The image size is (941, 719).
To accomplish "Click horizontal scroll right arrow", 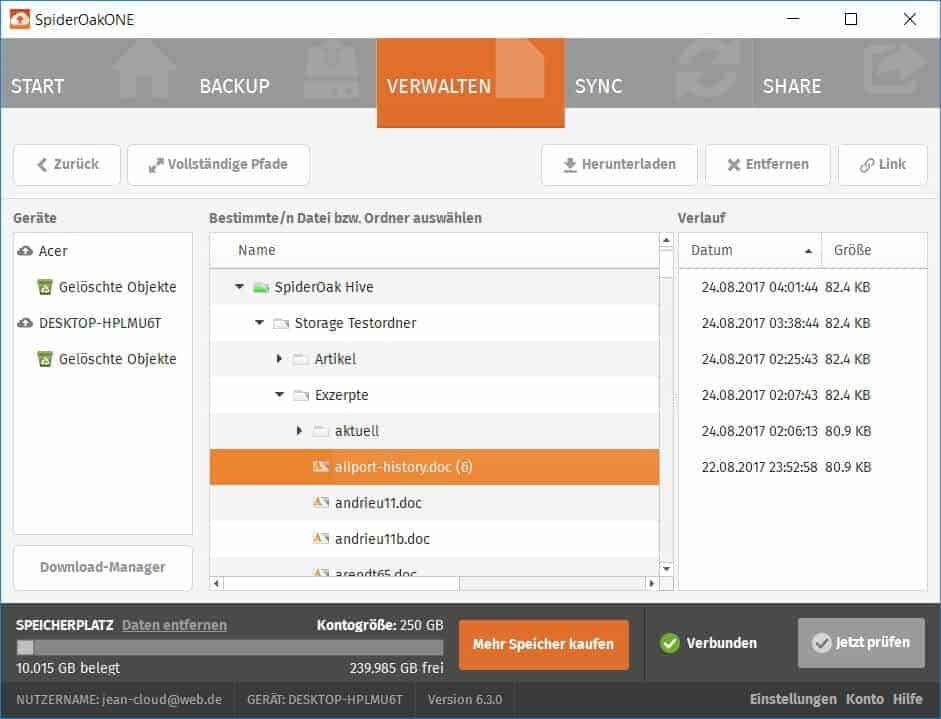I will click(652, 583).
